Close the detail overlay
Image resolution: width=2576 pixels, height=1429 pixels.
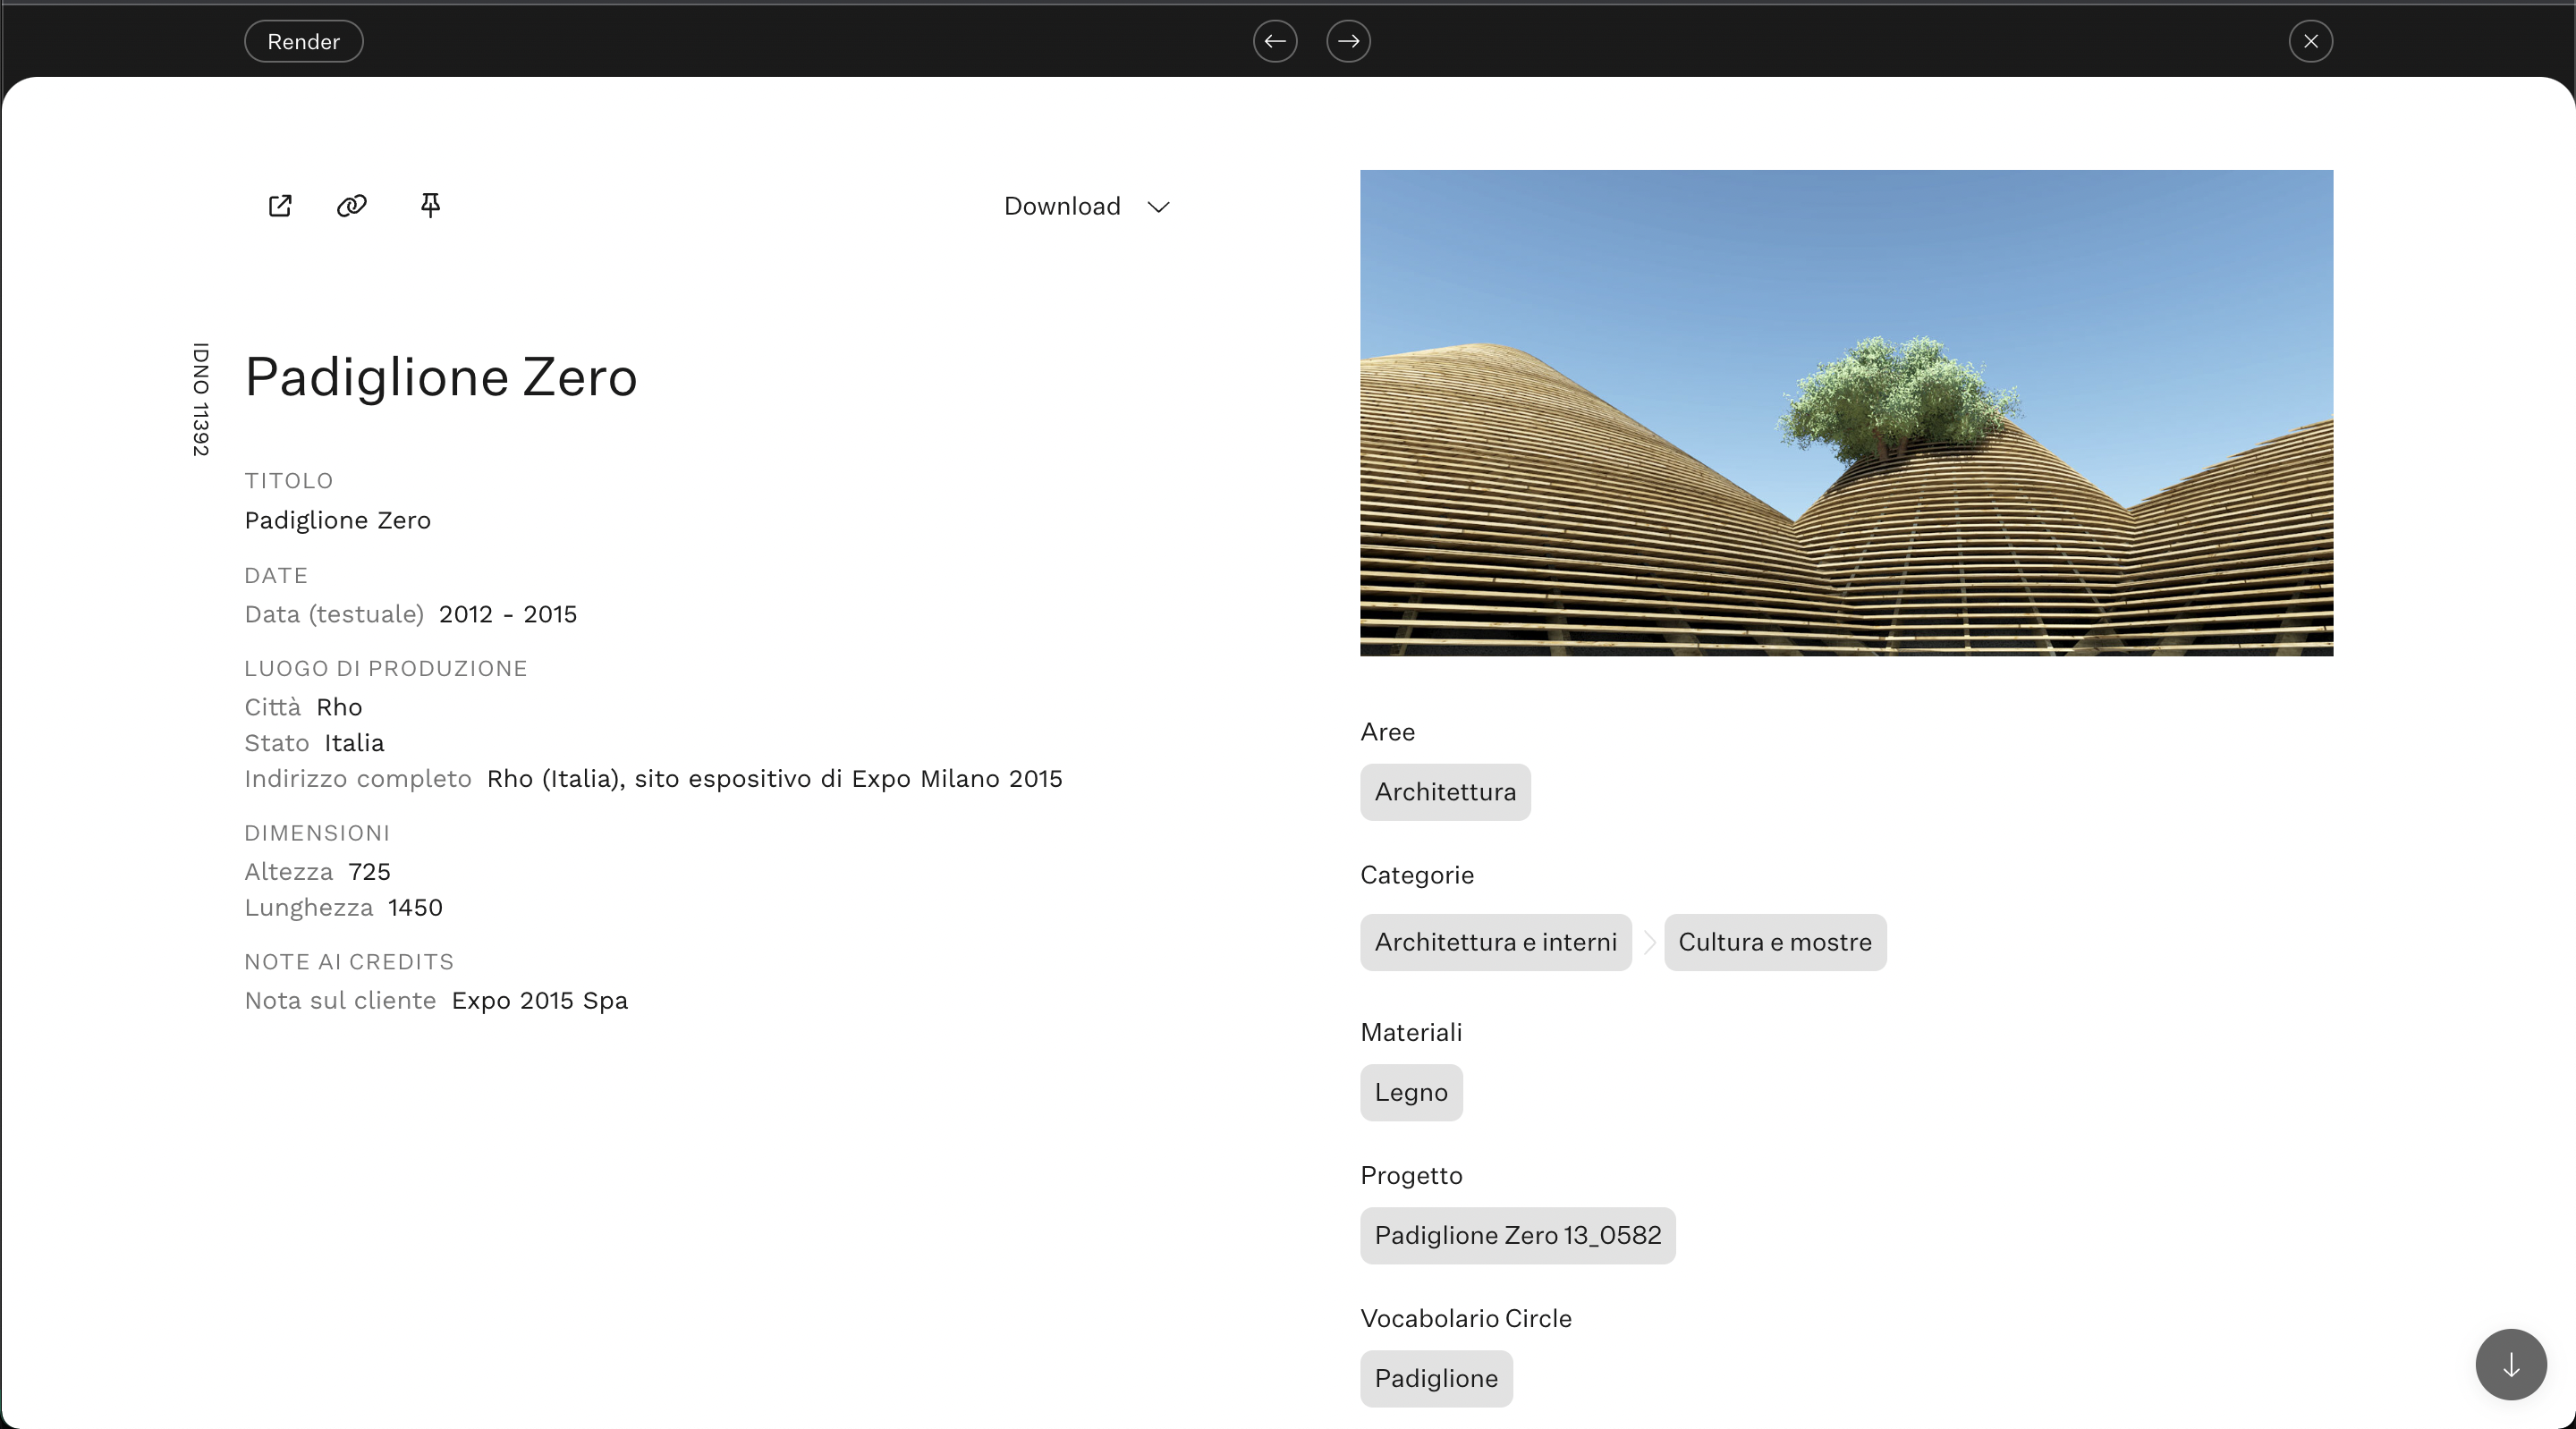2310,41
